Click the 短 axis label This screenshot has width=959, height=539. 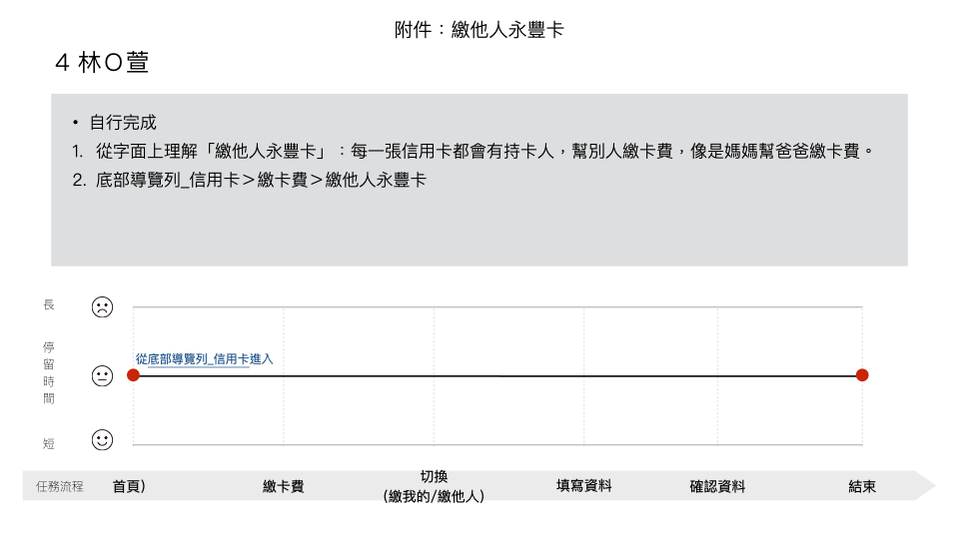coord(48,444)
